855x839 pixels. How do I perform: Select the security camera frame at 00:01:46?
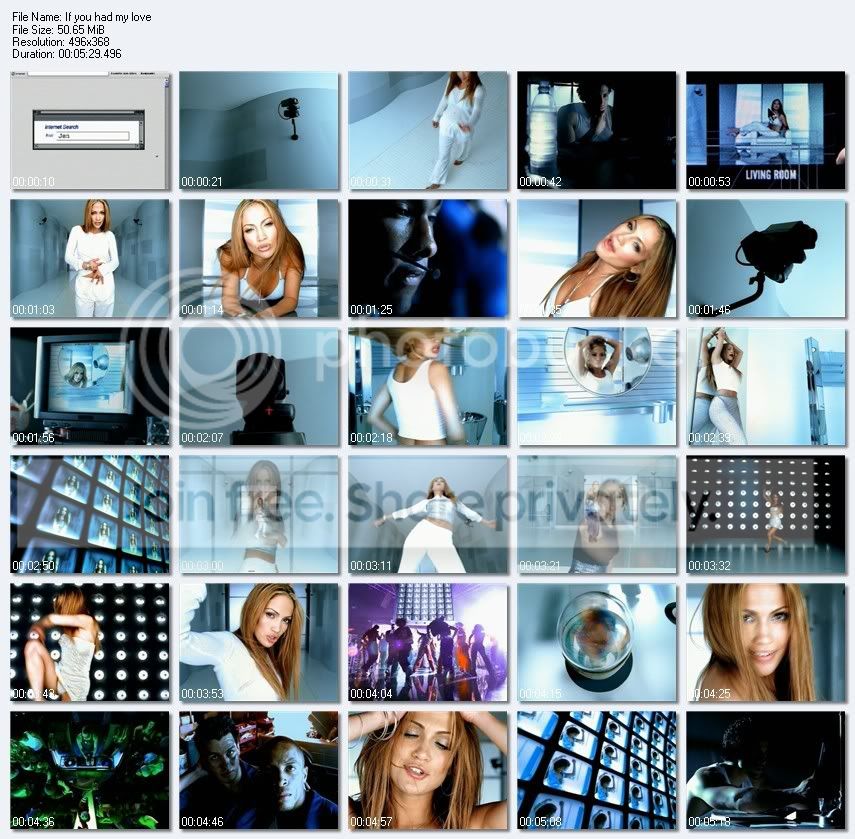click(x=766, y=258)
